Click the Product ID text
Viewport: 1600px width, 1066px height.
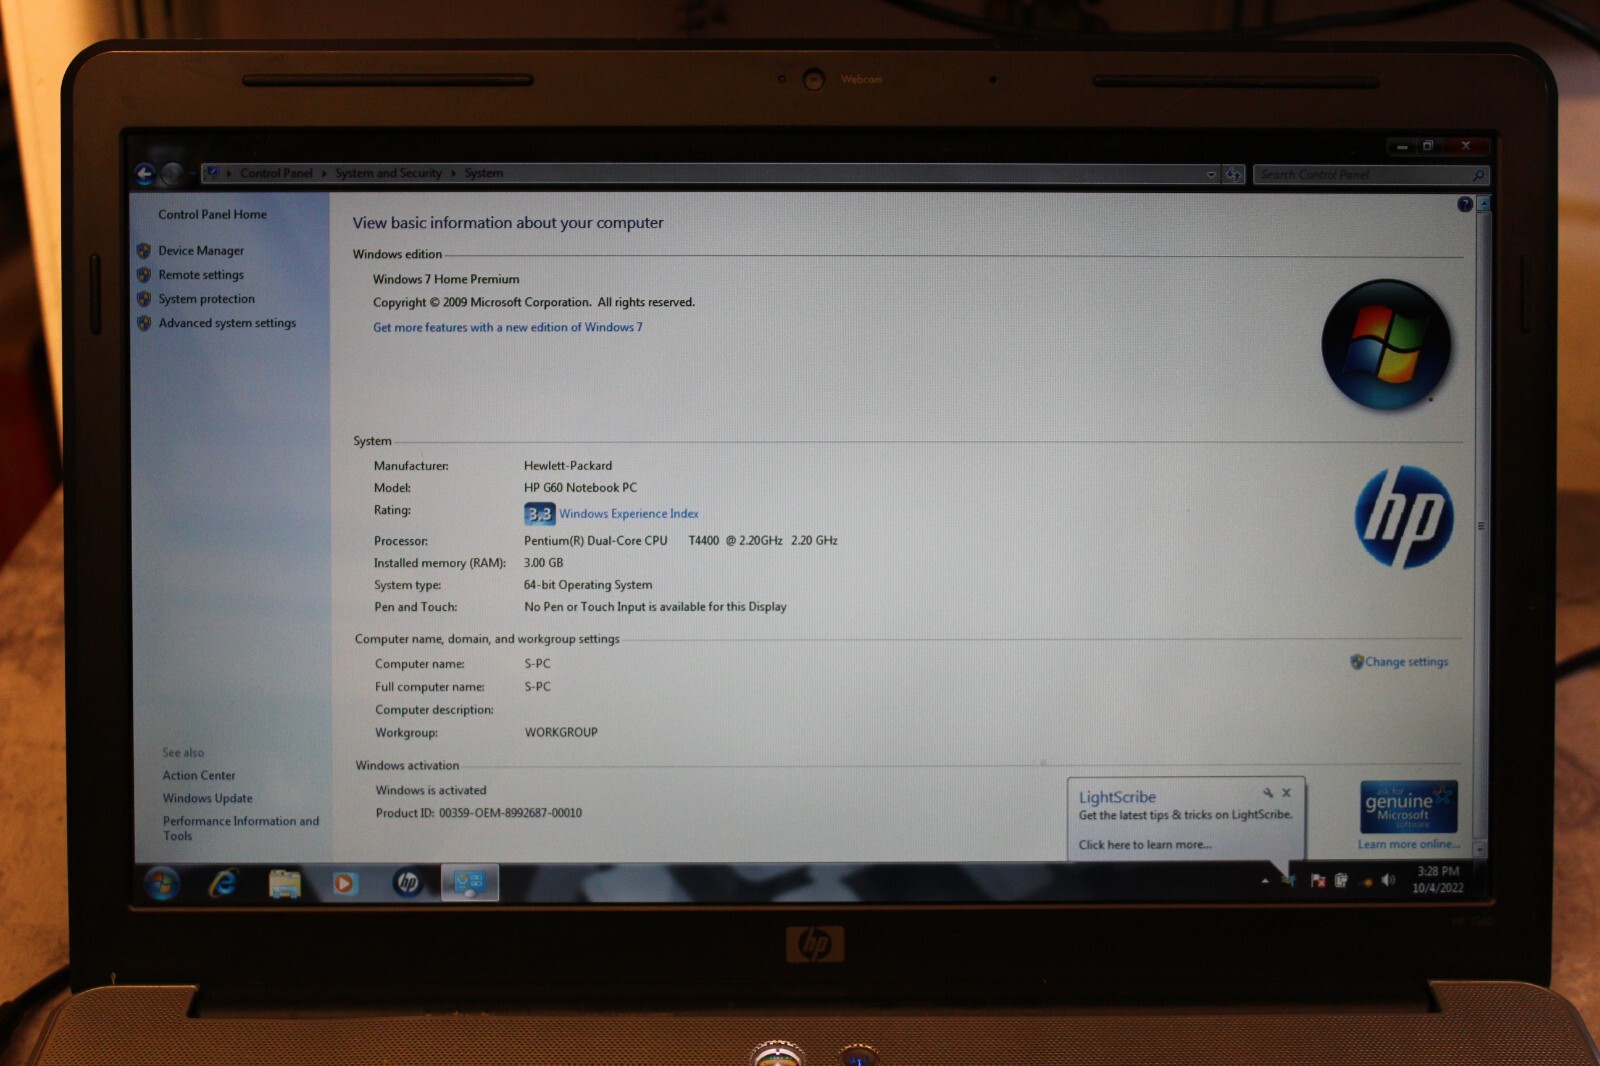(479, 813)
